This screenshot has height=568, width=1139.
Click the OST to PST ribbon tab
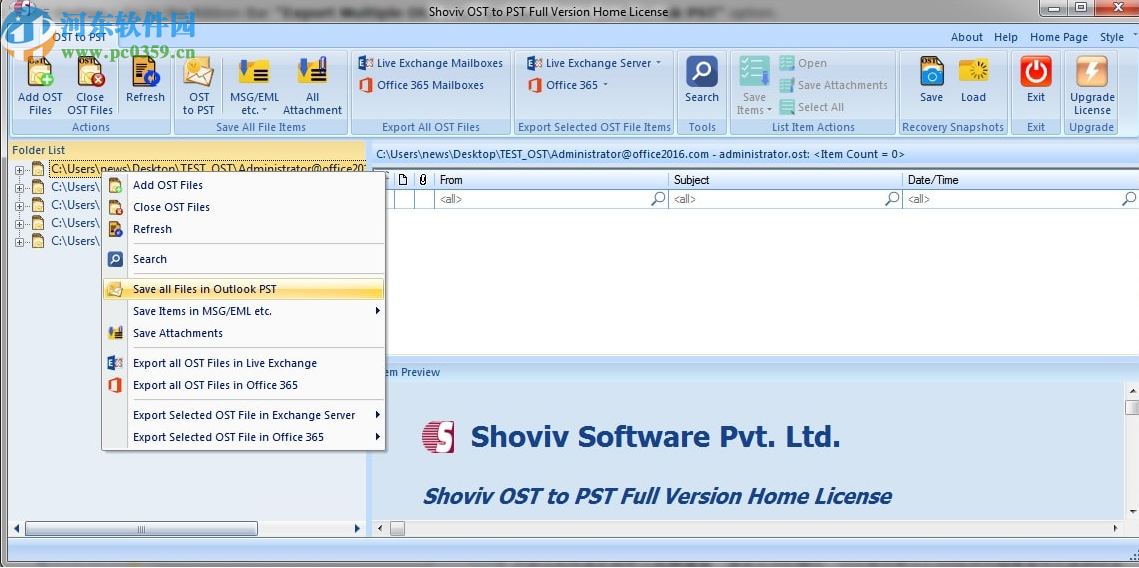(78, 36)
